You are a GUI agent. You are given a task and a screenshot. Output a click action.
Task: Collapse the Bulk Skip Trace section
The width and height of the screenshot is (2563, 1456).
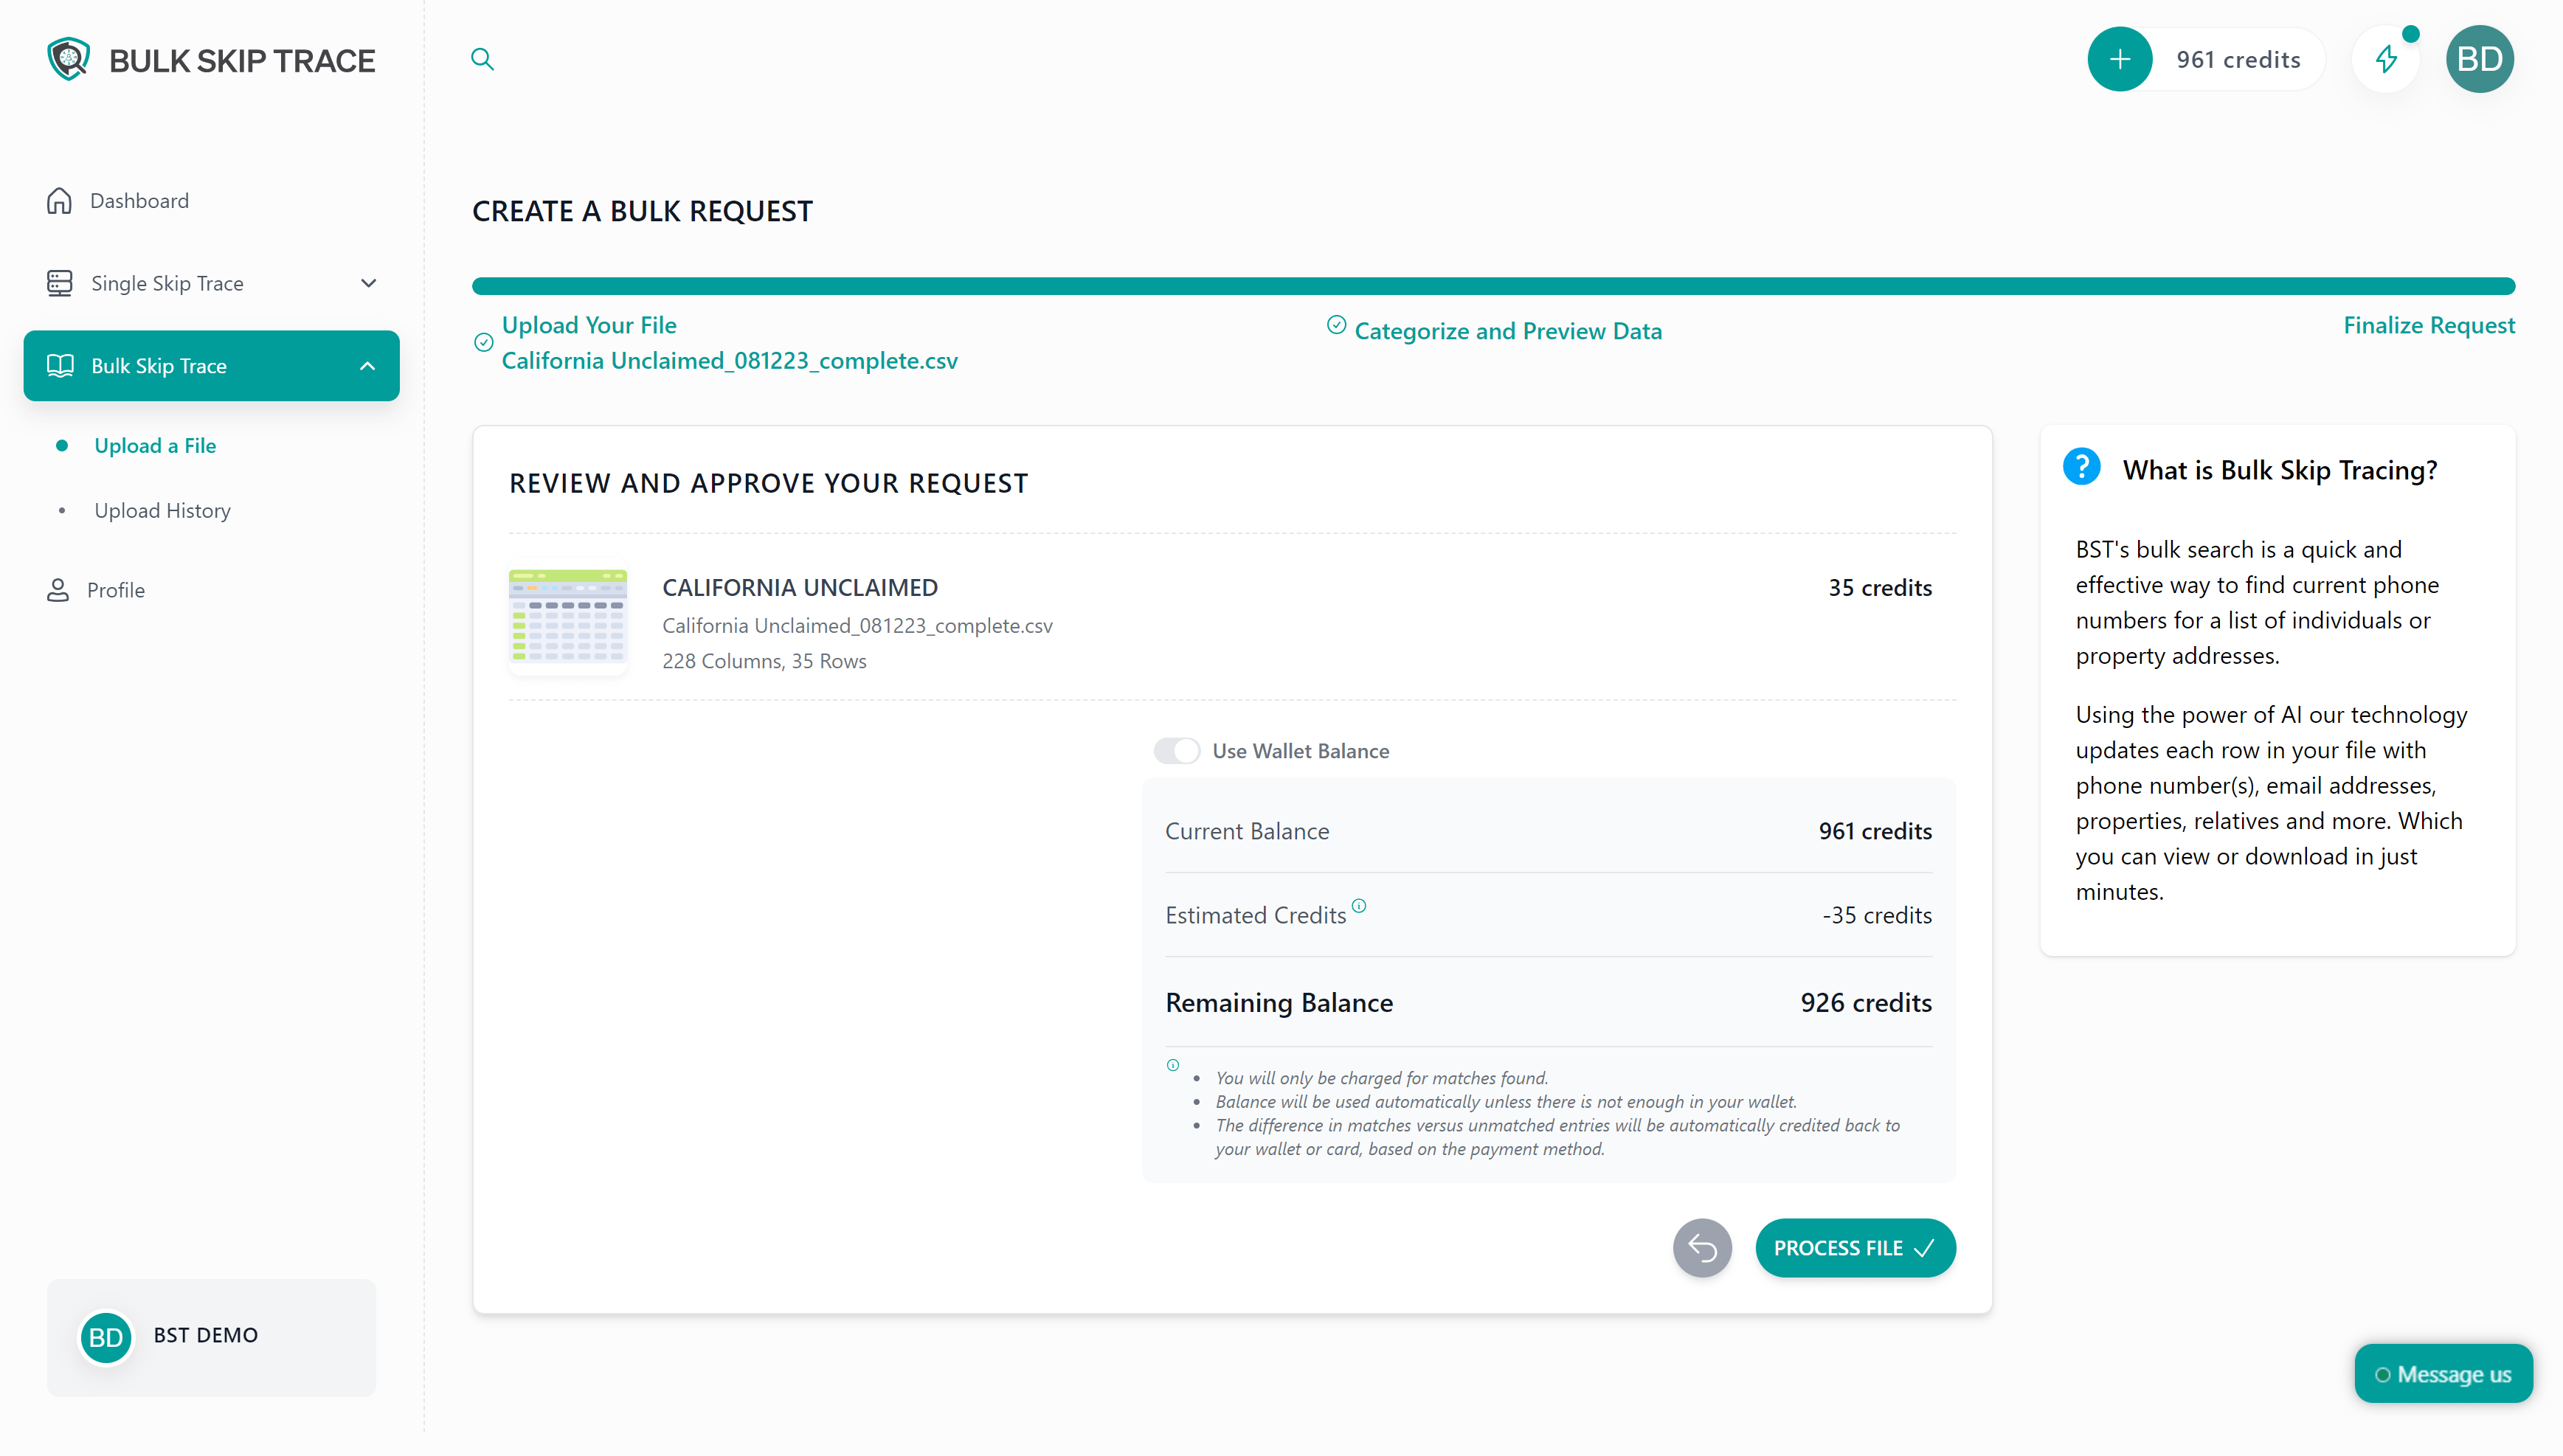coord(366,365)
